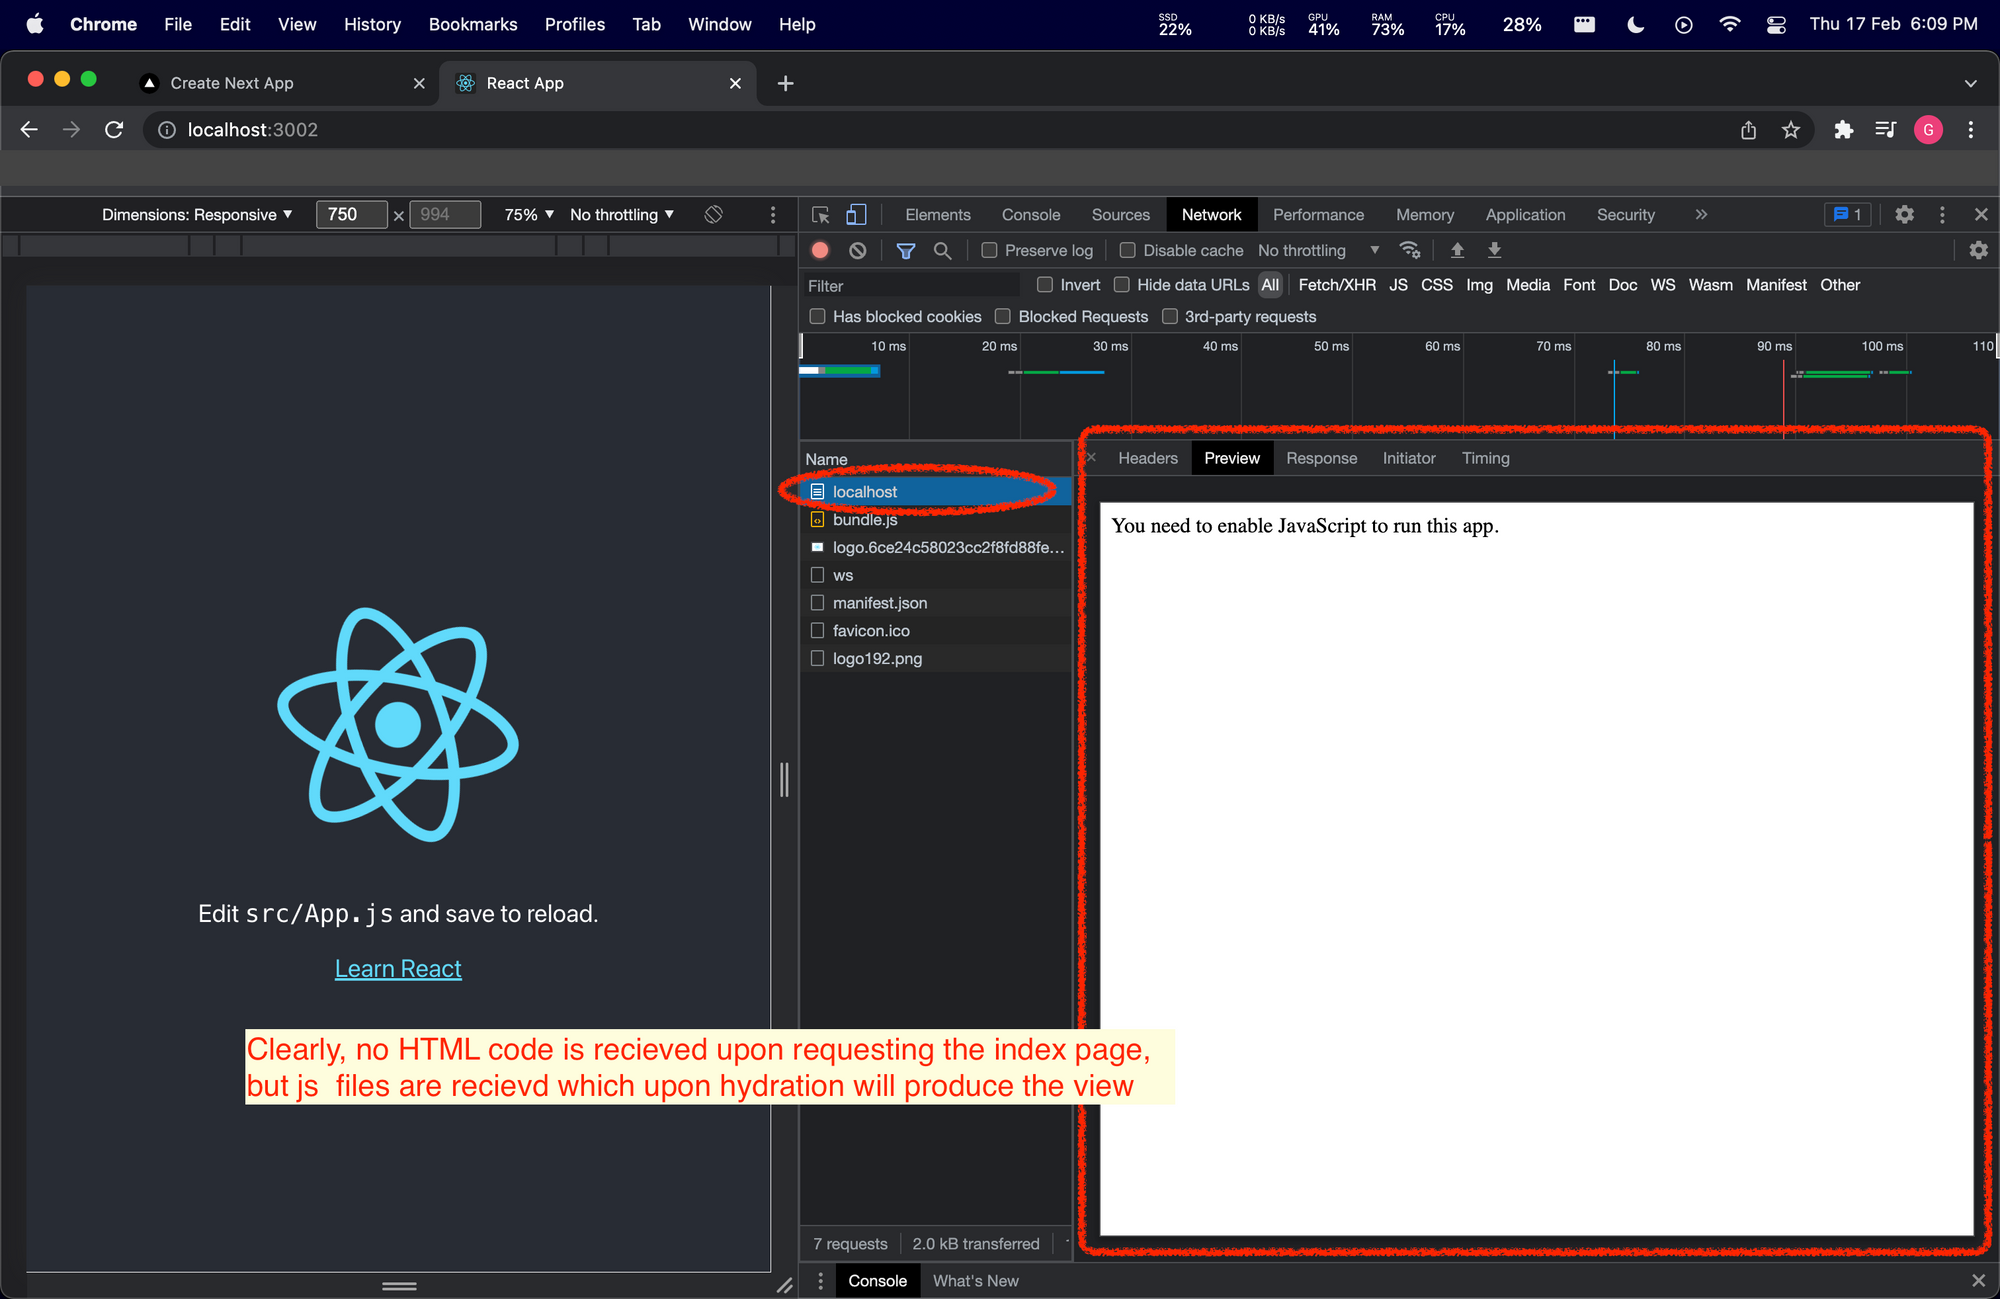2000x1299 pixels.
Task: Open the tab search chevron in title bar
Action: pos(1970,83)
